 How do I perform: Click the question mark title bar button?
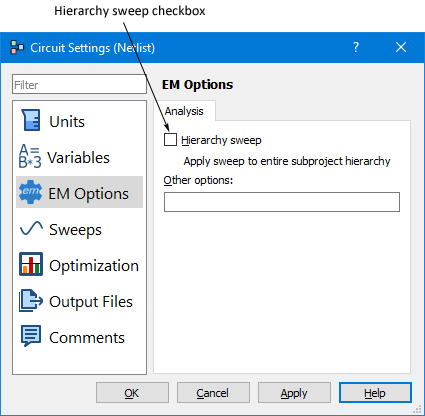pyautogui.click(x=356, y=47)
